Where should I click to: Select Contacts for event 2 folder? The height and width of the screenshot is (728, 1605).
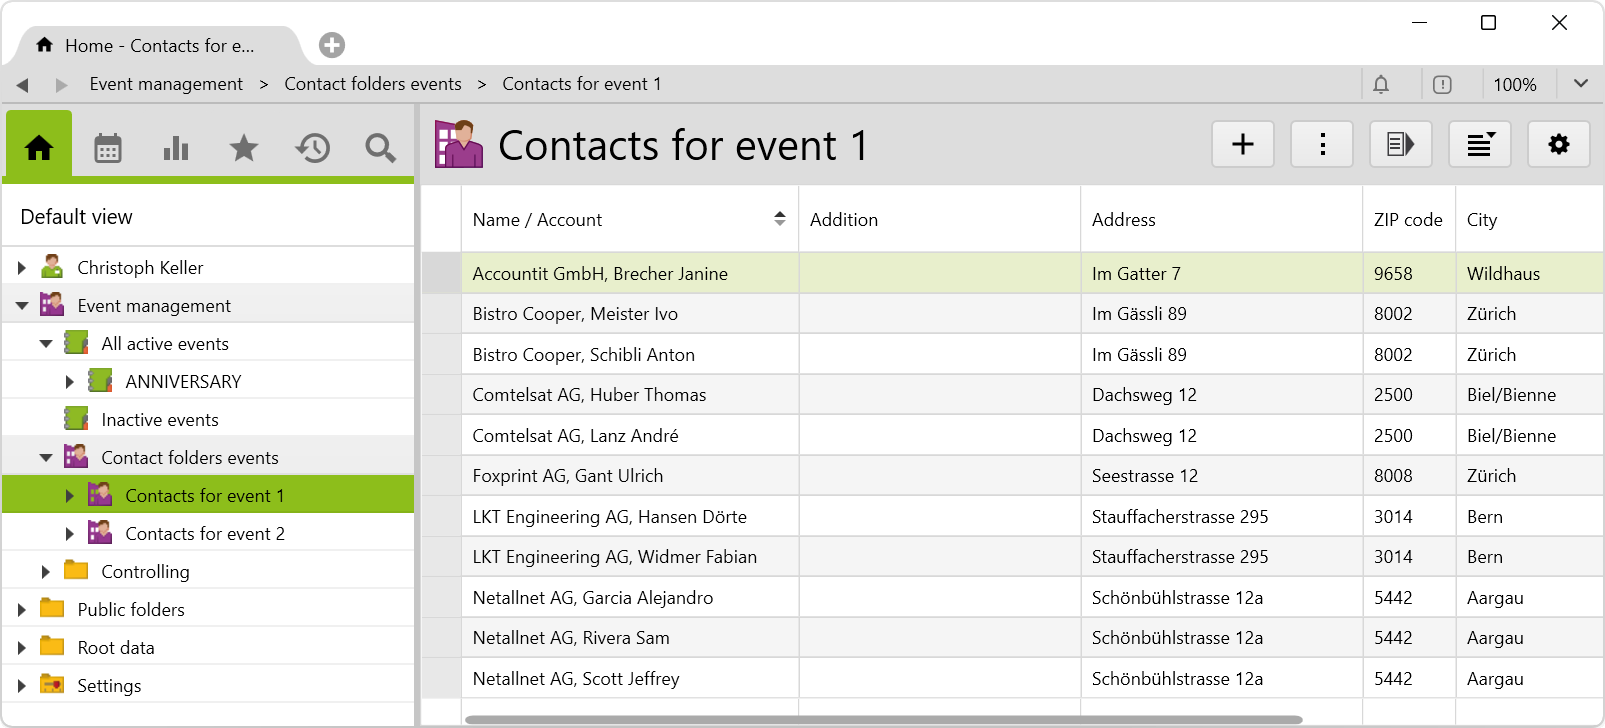(204, 534)
